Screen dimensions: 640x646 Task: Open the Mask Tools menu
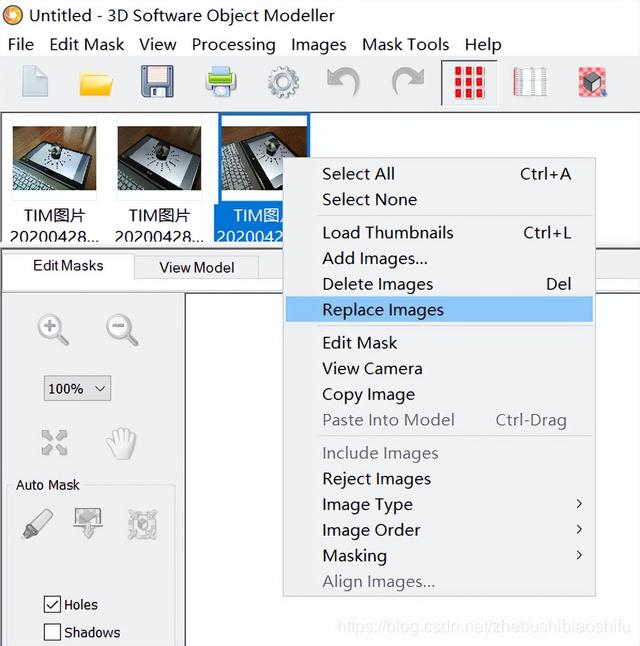405,45
